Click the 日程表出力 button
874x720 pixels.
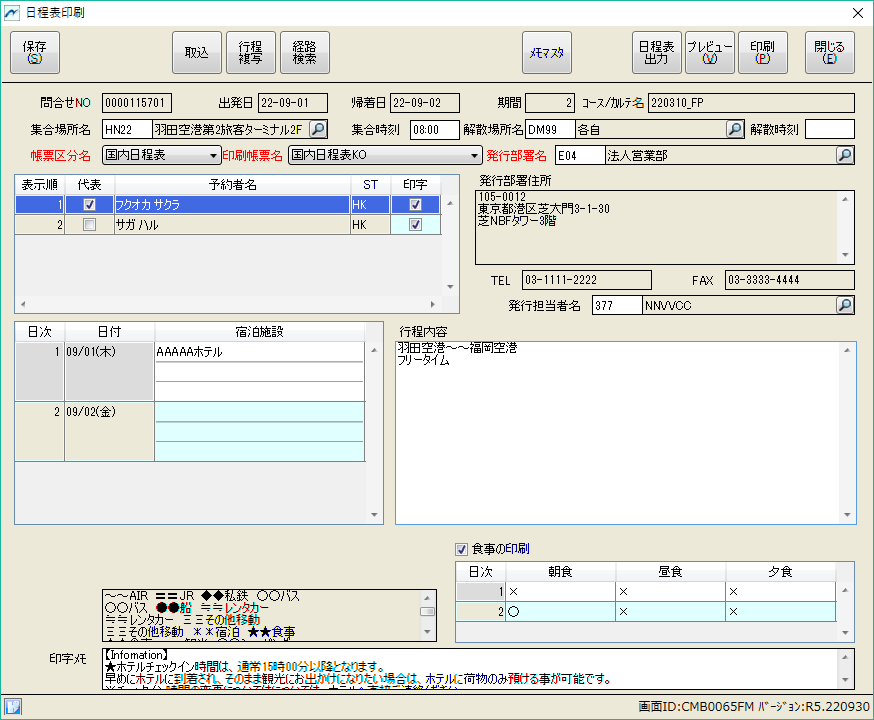tap(657, 52)
